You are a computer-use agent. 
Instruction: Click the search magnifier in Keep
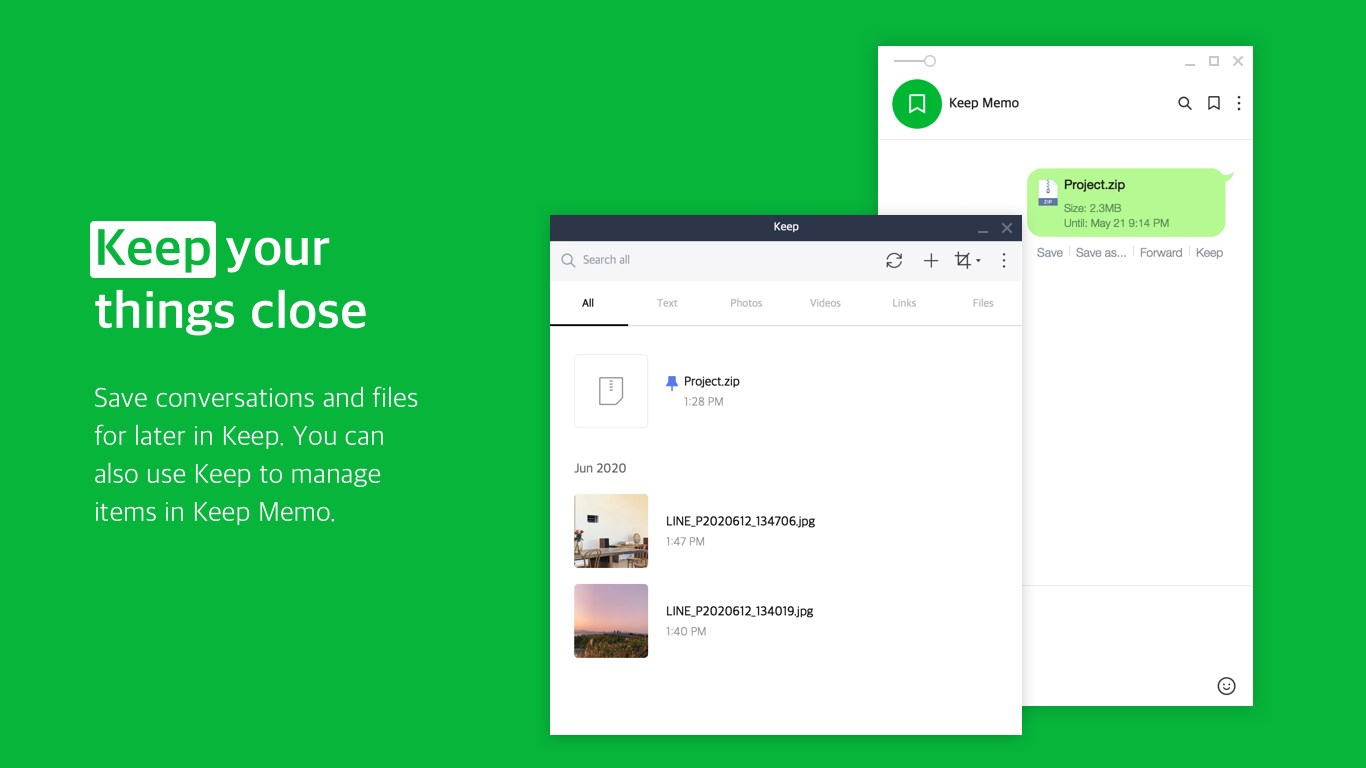[x=568, y=260]
